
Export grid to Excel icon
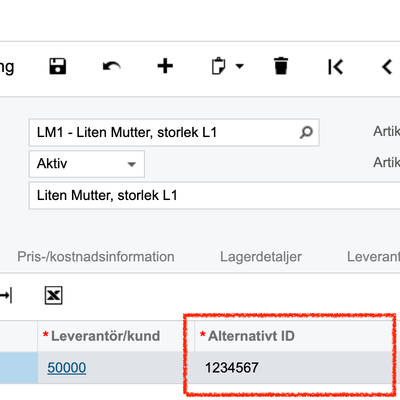(53, 295)
